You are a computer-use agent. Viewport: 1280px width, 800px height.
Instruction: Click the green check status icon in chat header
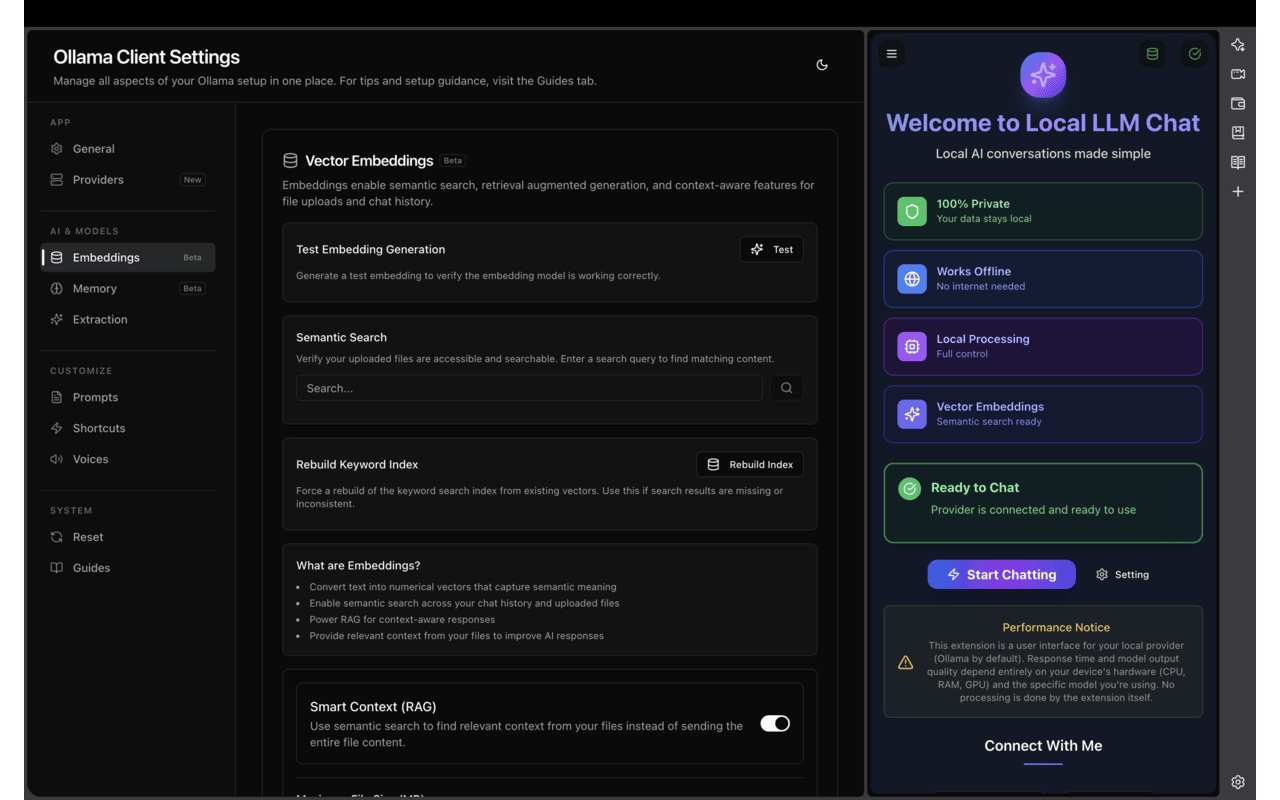click(1195, 54)
